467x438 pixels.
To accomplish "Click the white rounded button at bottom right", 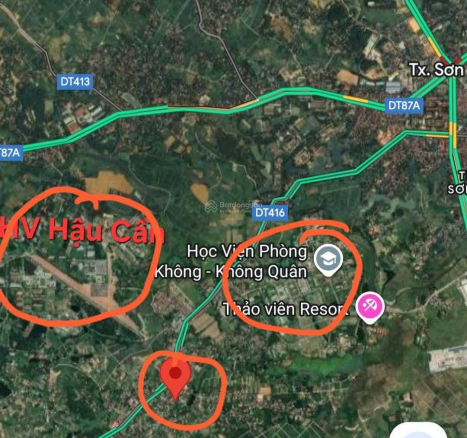I will [418, 430].
